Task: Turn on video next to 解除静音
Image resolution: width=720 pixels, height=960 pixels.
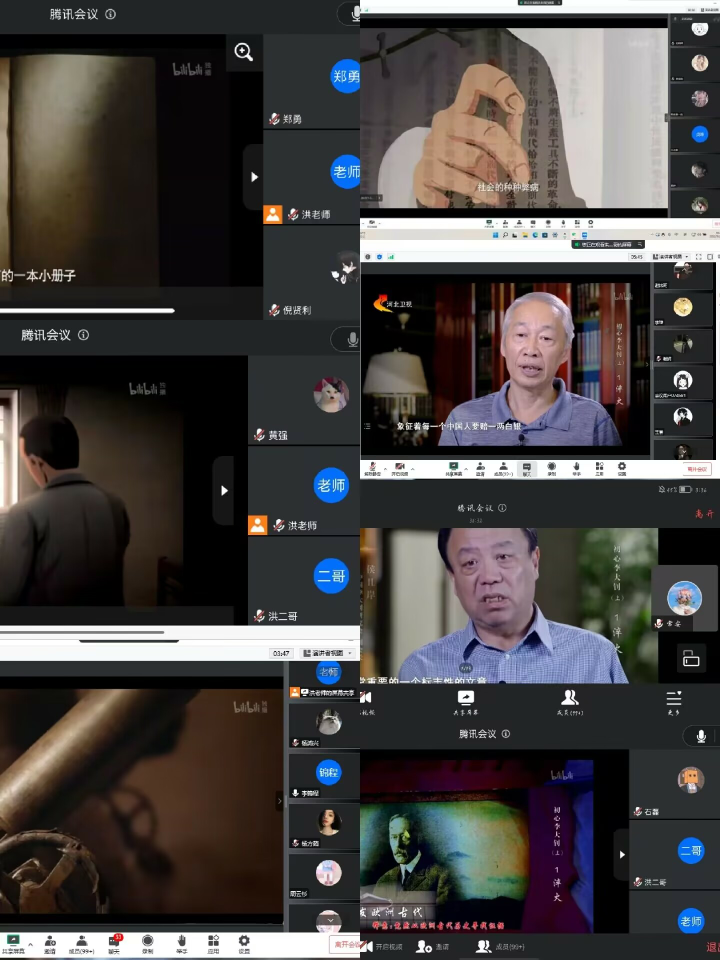Action: pos(401,468)
